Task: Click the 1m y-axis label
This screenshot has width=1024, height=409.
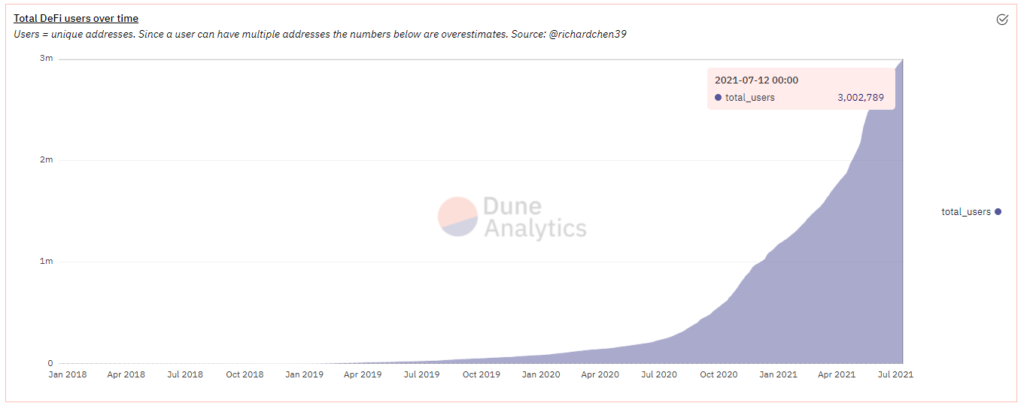Action: (x=46, y=261)
